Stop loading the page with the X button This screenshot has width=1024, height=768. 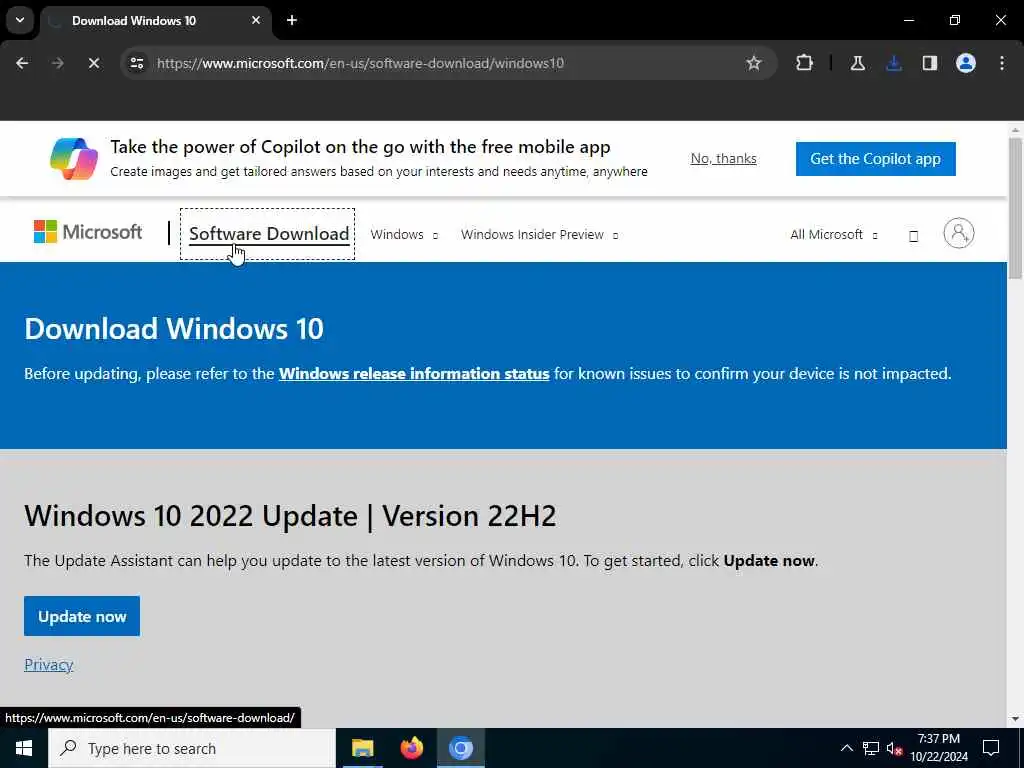[x=93, y=63]
